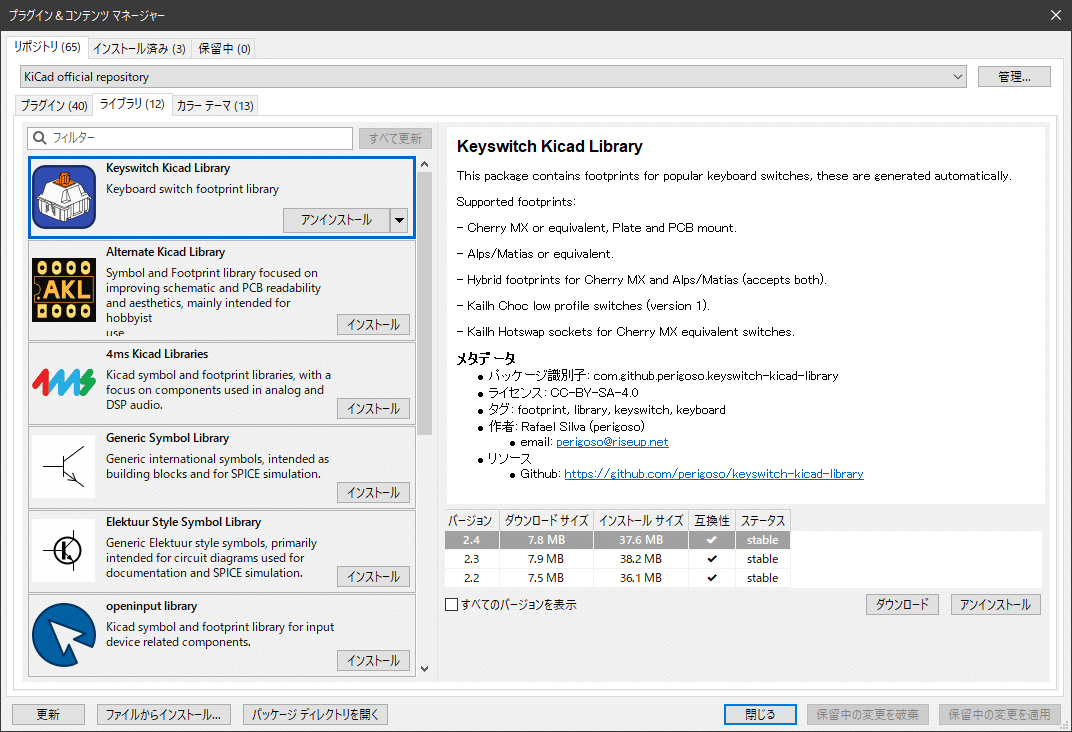This screenshot has width=1072, height=732.
Task: Install the openinput library
Action: (373, 661)
